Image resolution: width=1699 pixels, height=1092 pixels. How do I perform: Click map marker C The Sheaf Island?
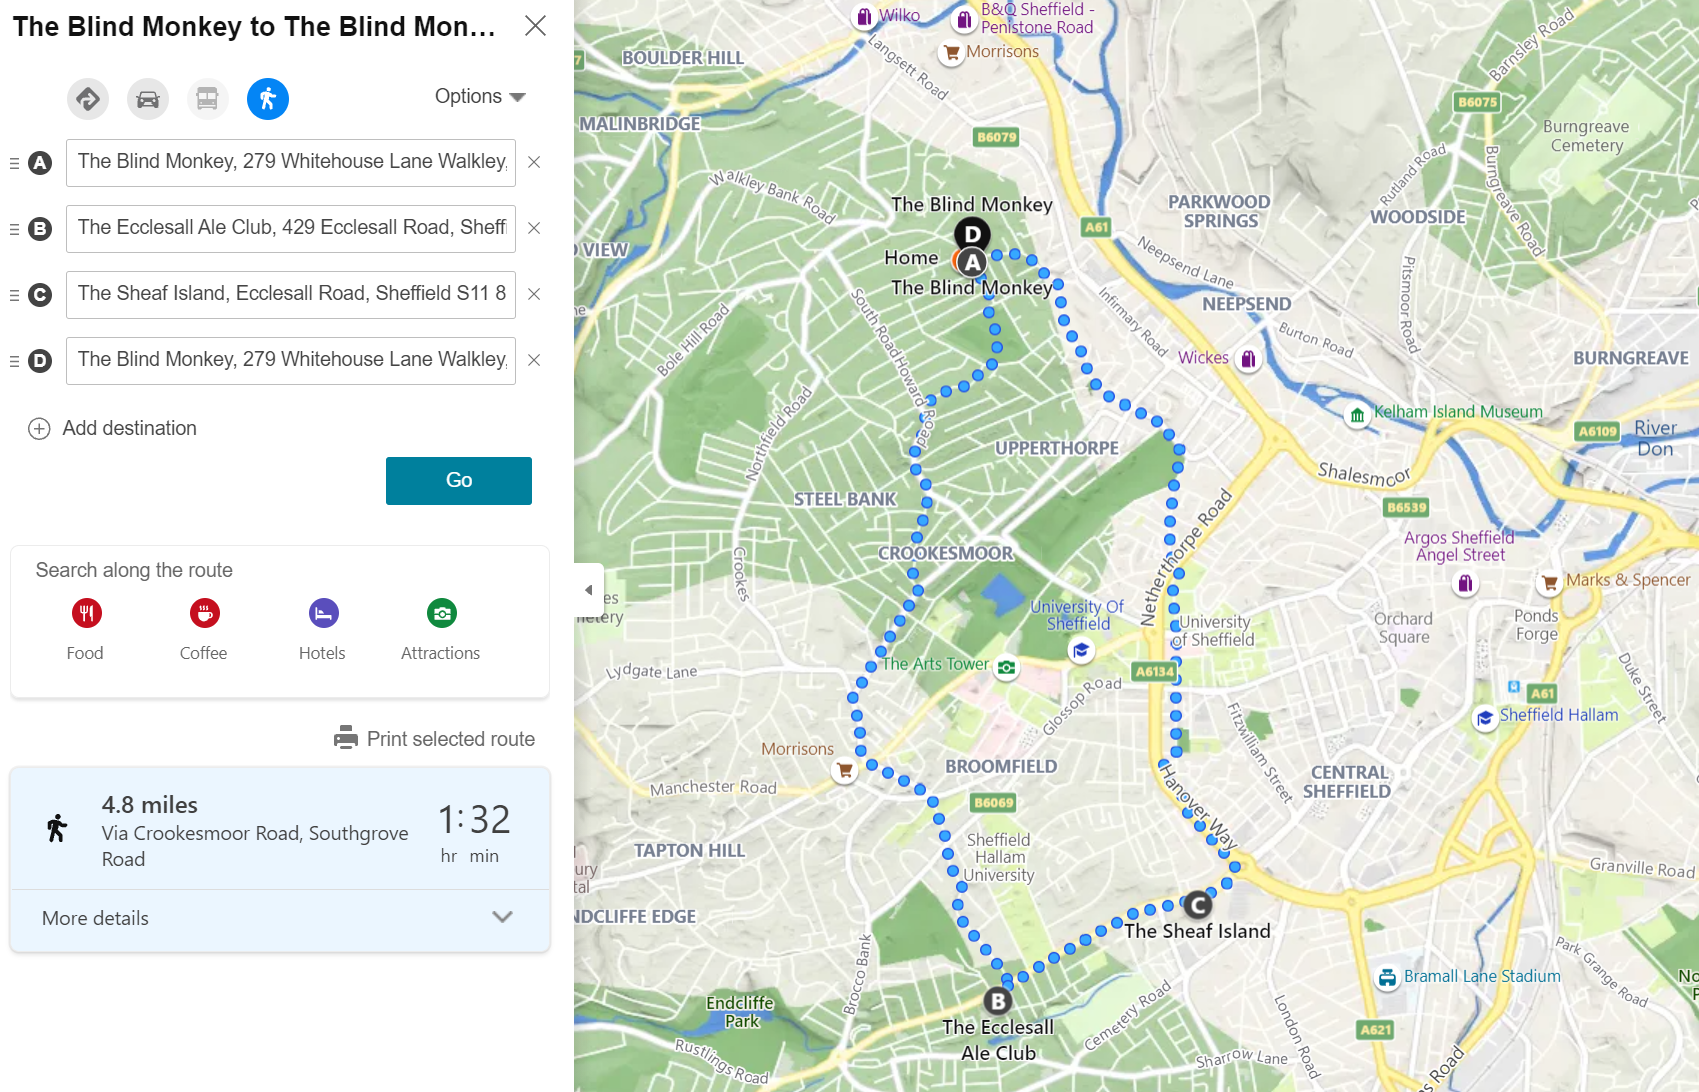(1197, 906)
